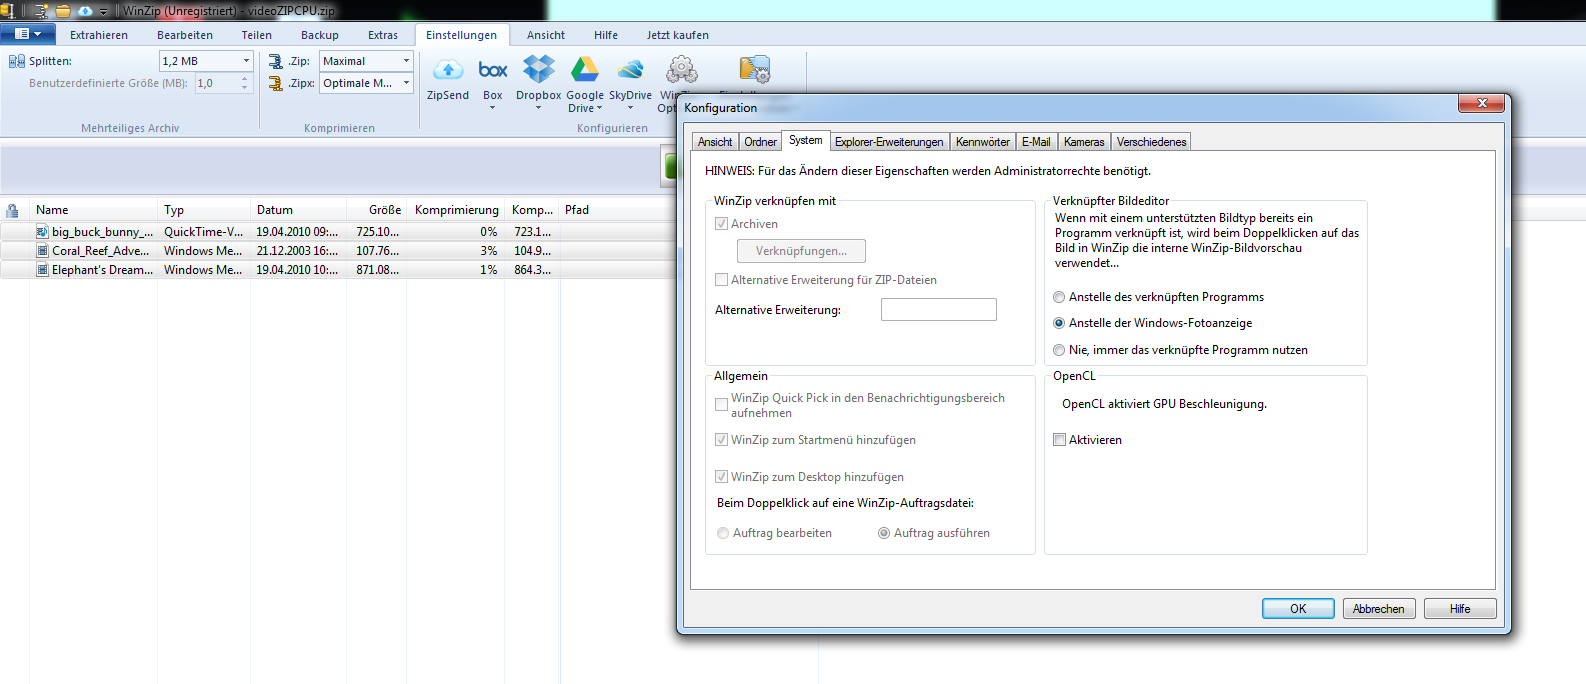
Task: Open WinZip Optionen via the gears icon
Action: coord(682,69)
